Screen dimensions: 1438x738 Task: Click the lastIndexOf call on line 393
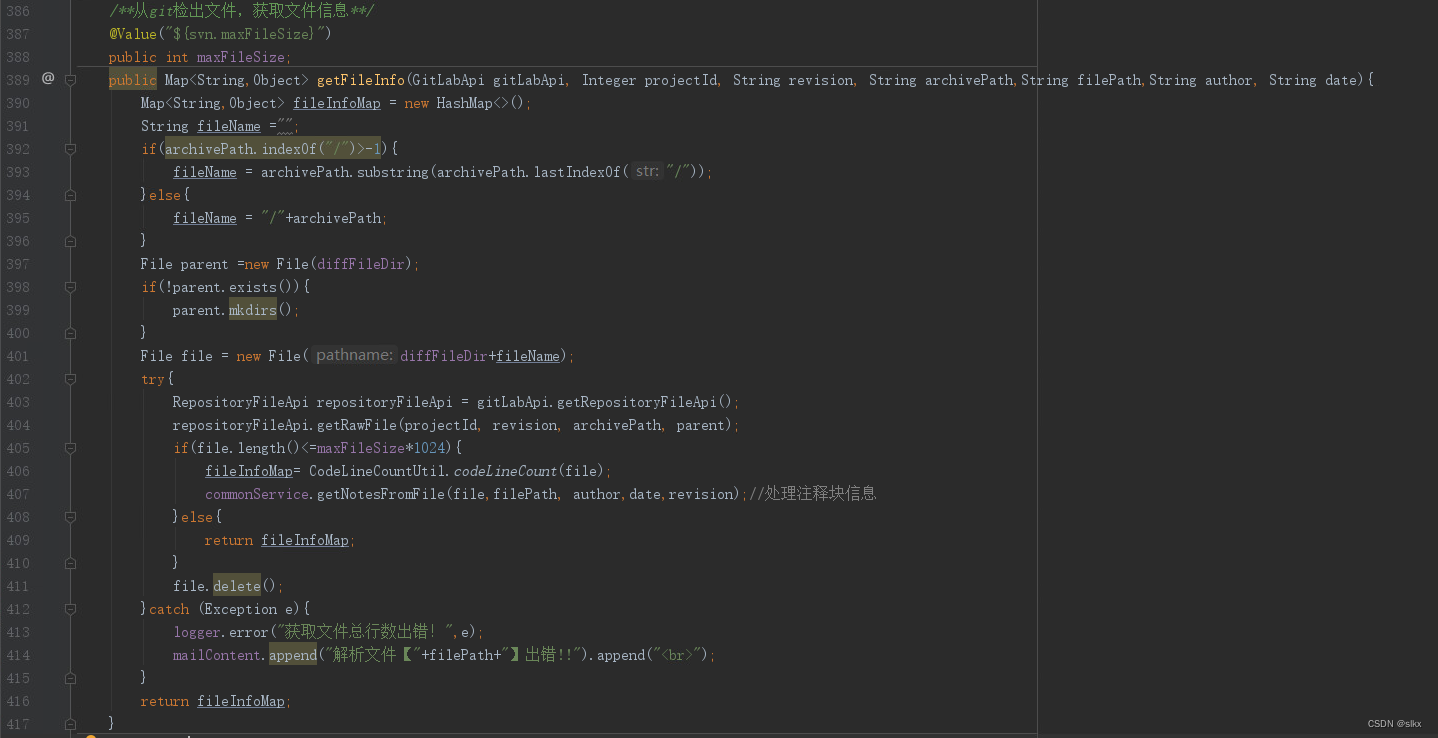(577, 172)
